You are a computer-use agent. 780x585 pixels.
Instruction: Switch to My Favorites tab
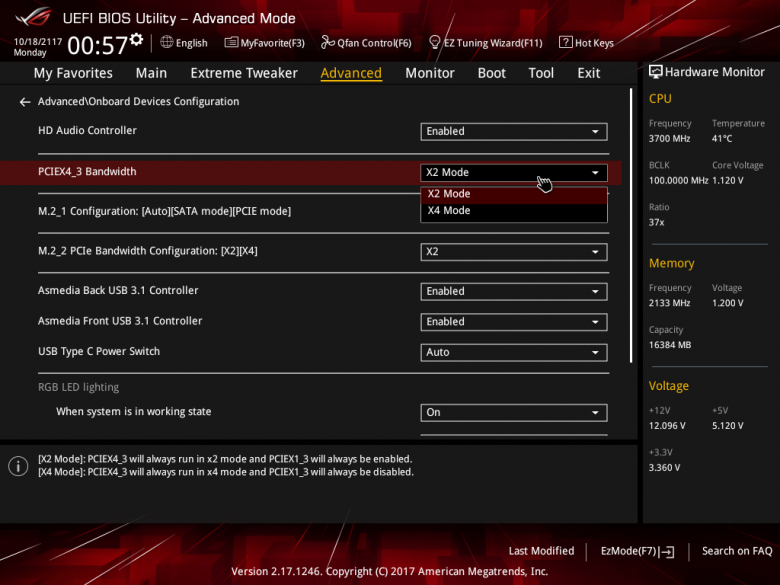click(x=73, y=73)
